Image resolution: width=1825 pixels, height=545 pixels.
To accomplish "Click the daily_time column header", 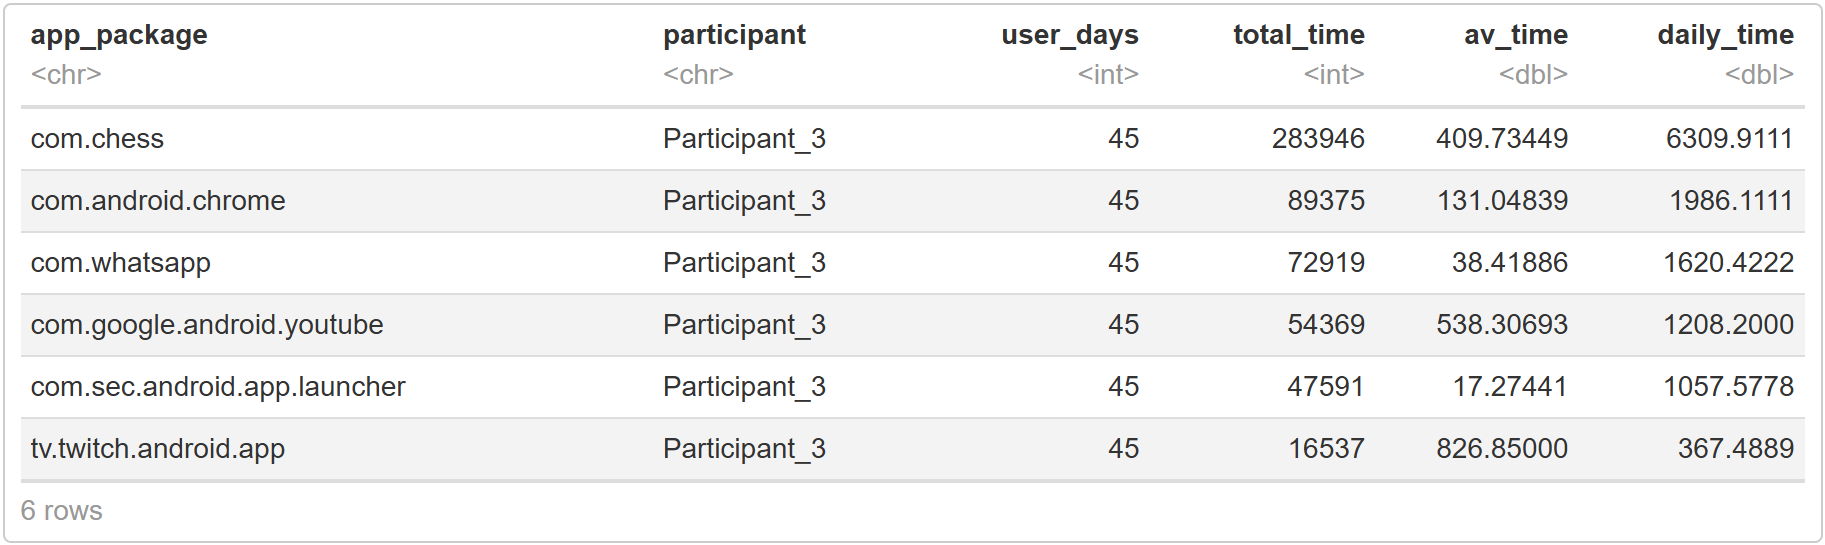I will tap(1725, 35).
